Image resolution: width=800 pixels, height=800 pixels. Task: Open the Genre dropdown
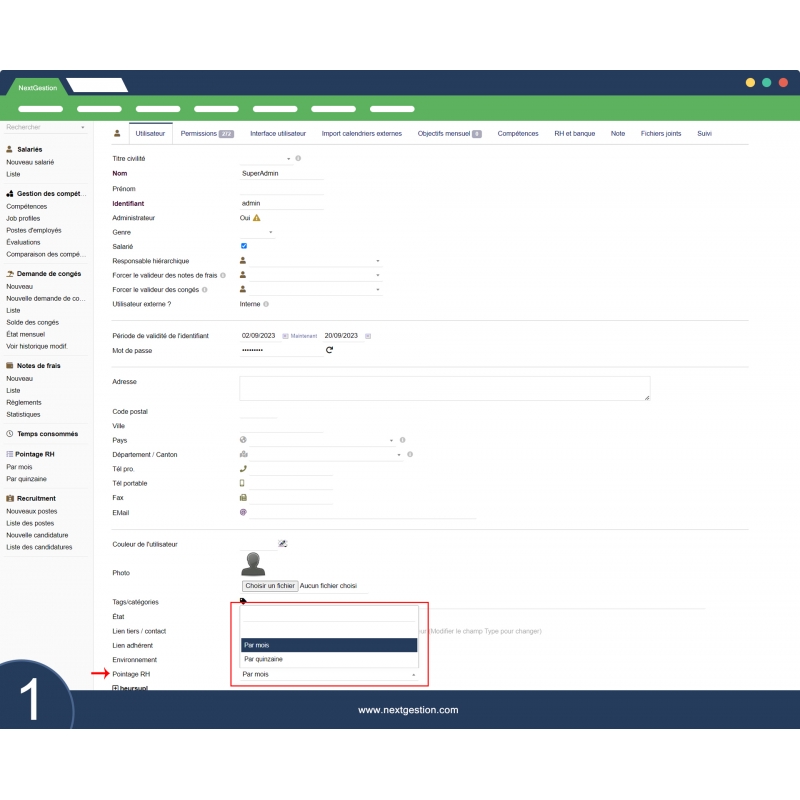[270, 232]
